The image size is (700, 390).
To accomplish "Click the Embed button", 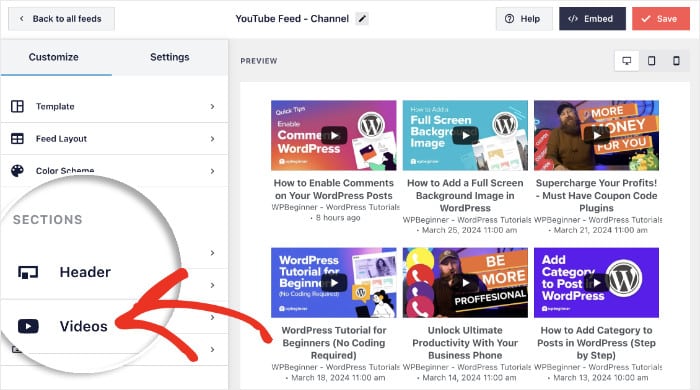I will 592,19.
